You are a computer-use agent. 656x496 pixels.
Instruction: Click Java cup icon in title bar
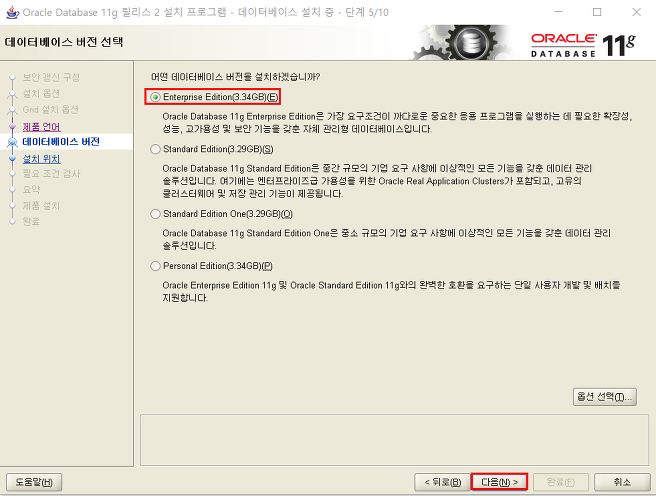12,12
